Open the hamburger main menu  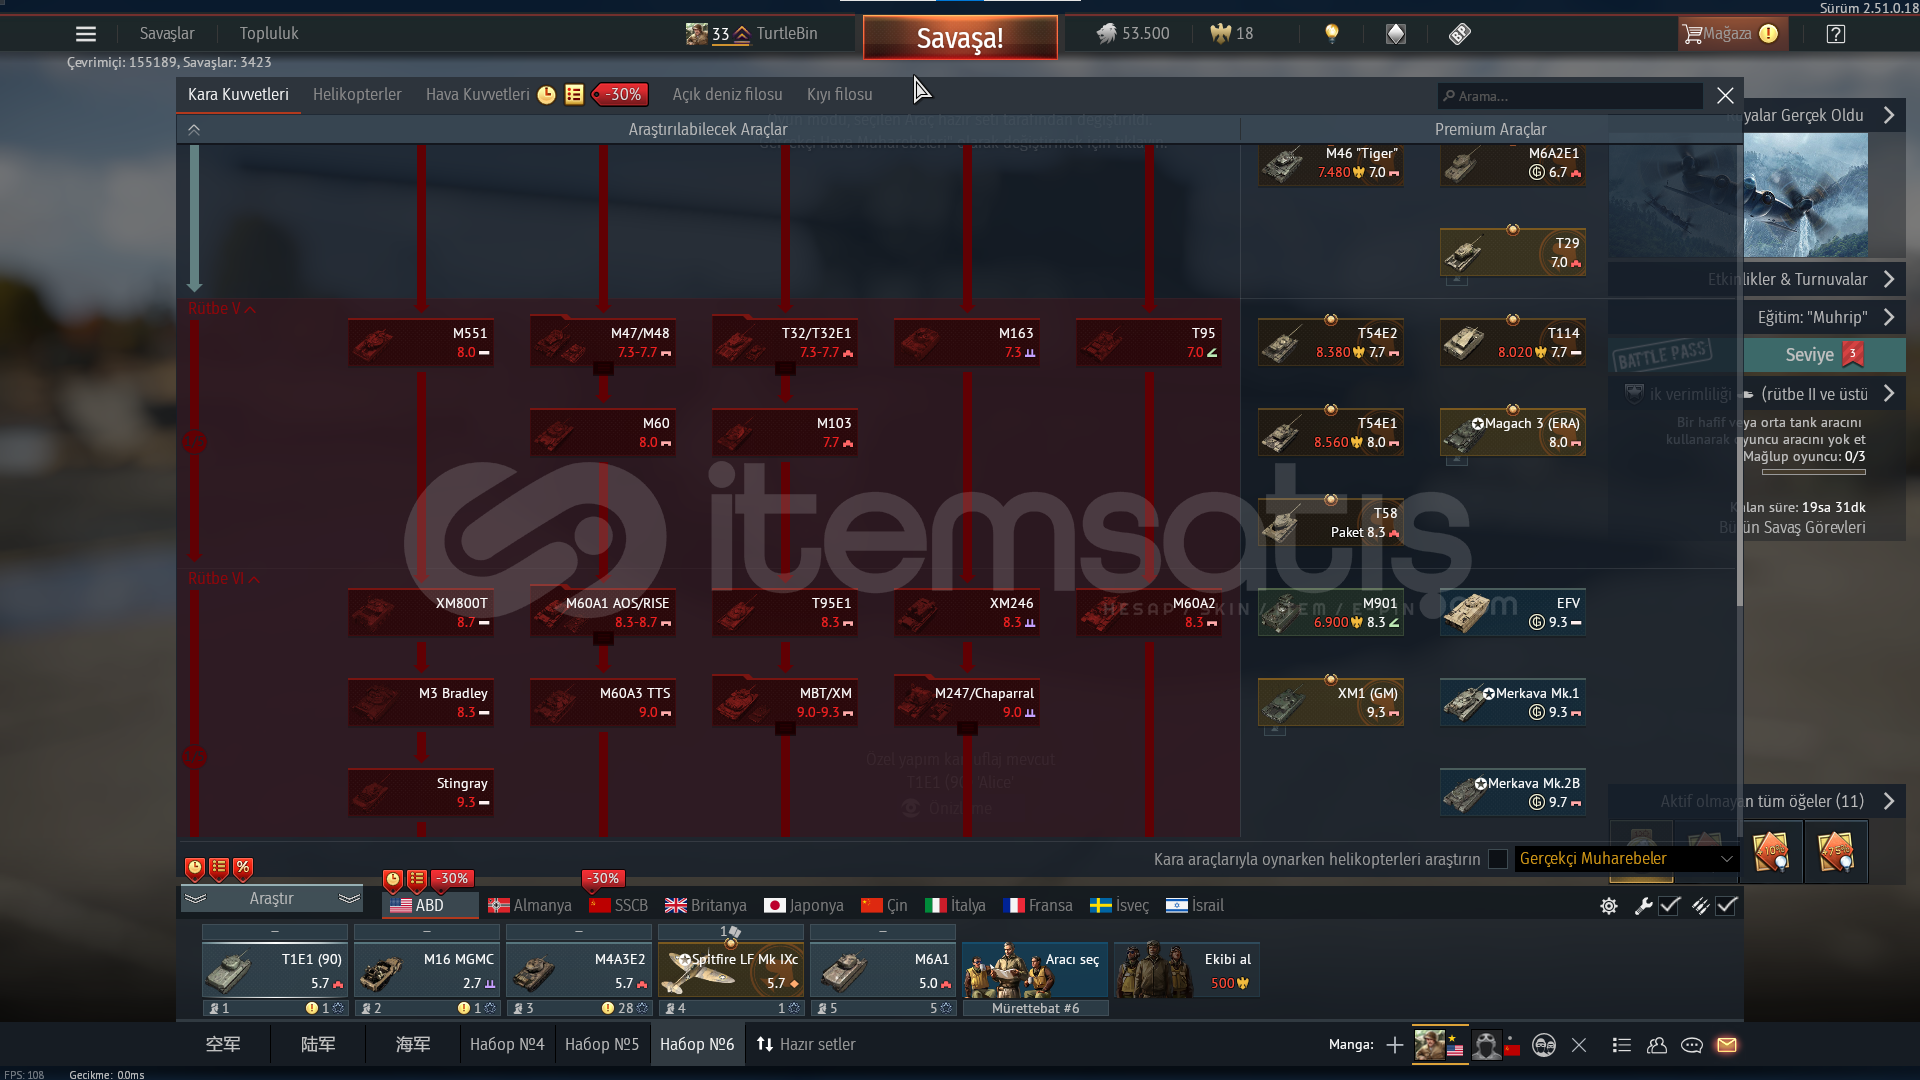tap(86, 34)
